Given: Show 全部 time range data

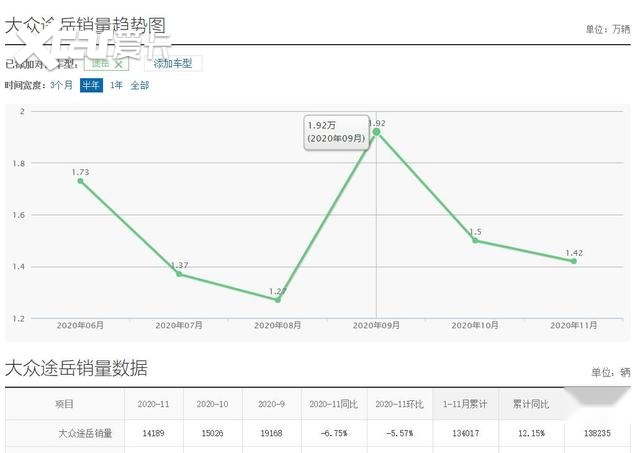Looking at the screenshot, I should (139, 86).
